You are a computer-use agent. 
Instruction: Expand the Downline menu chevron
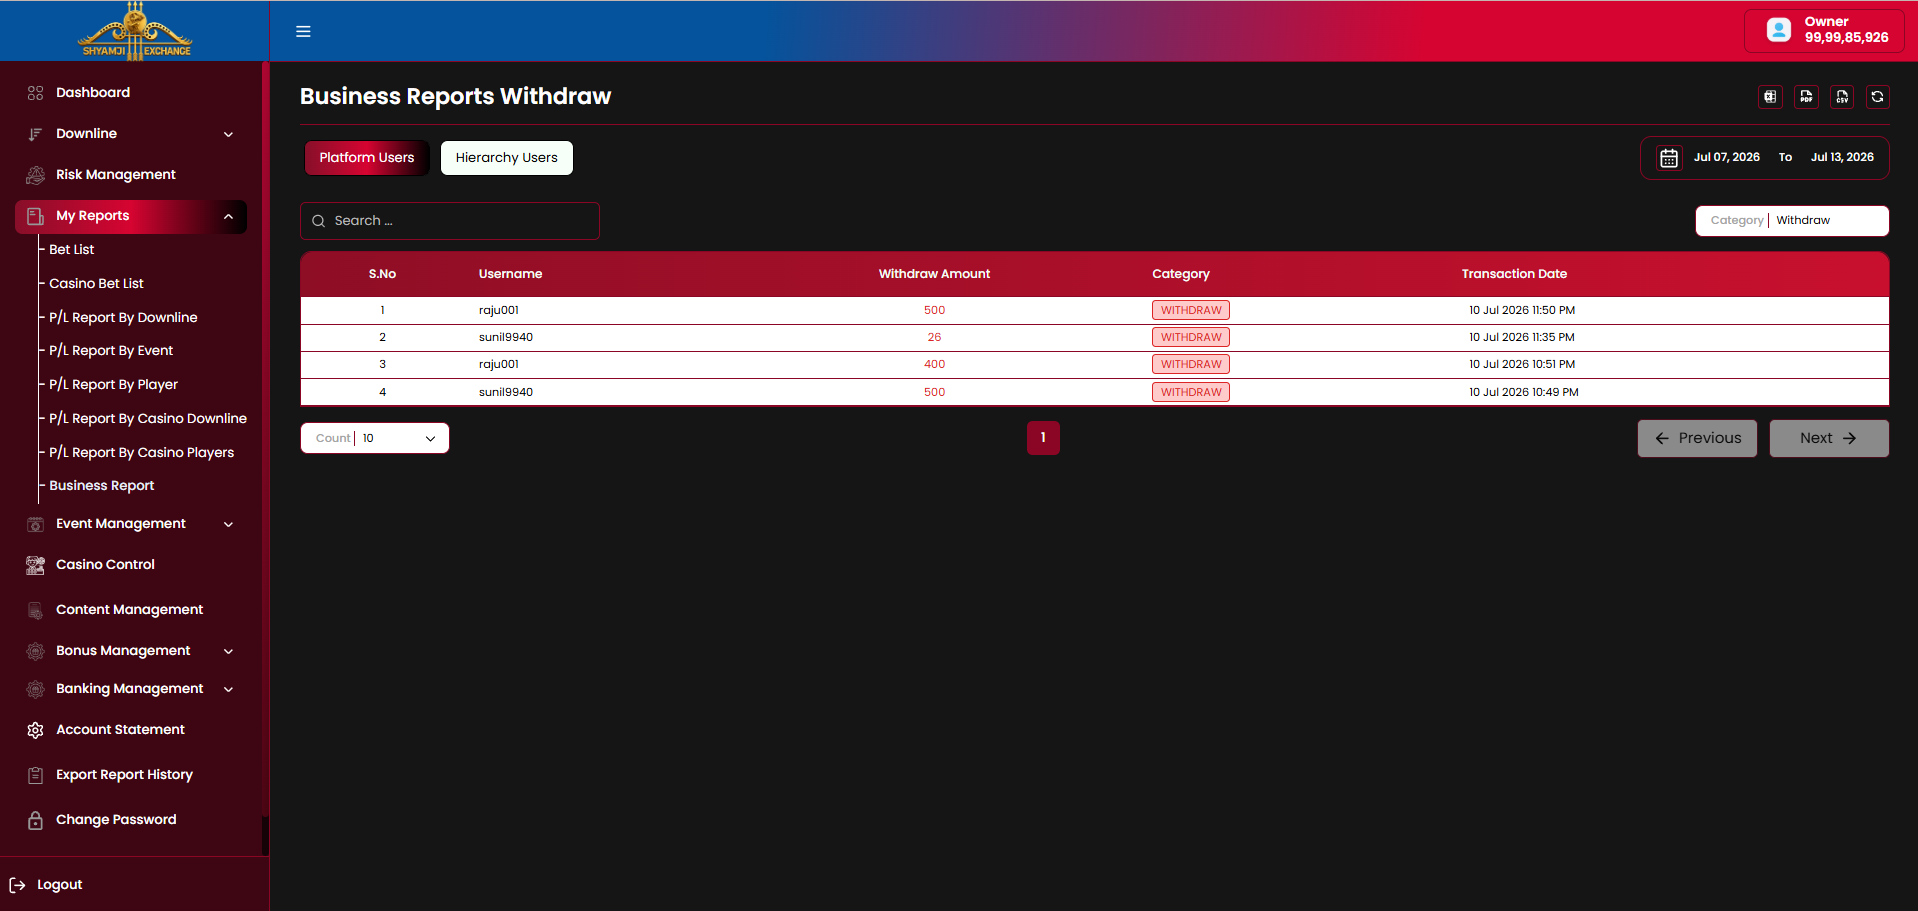tap(228, 134)
